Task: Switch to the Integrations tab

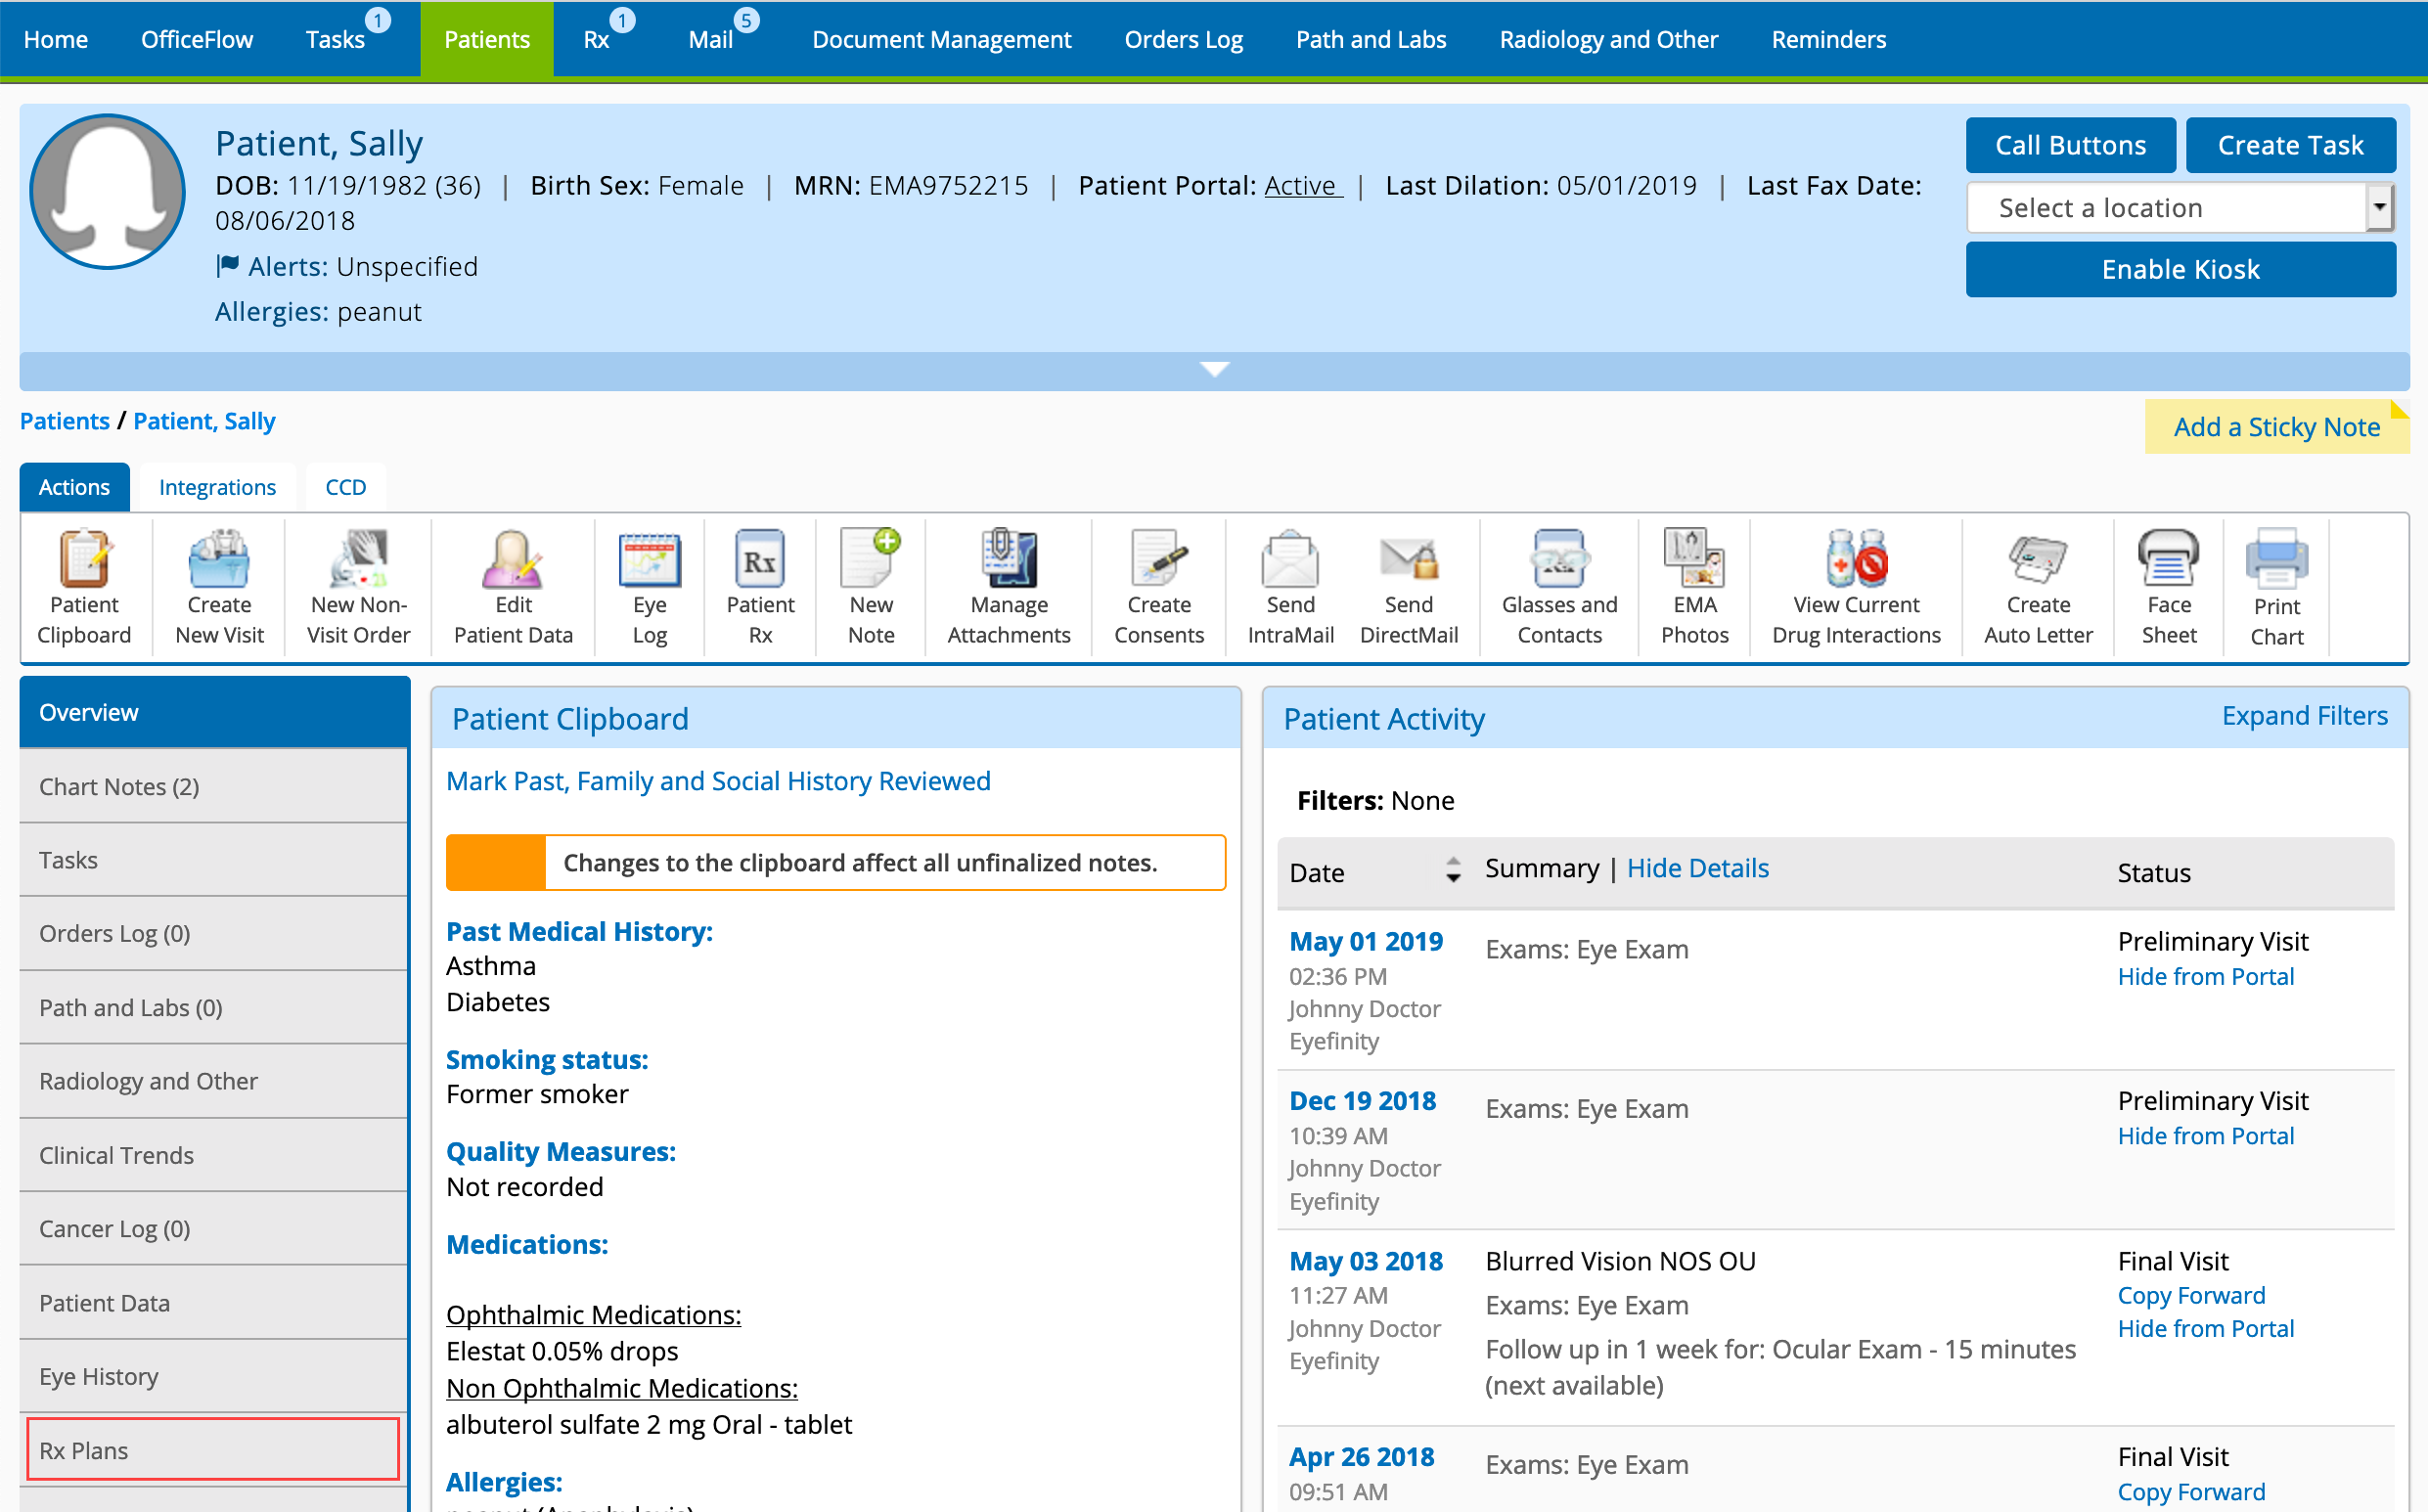Action: tap(217, 487)
